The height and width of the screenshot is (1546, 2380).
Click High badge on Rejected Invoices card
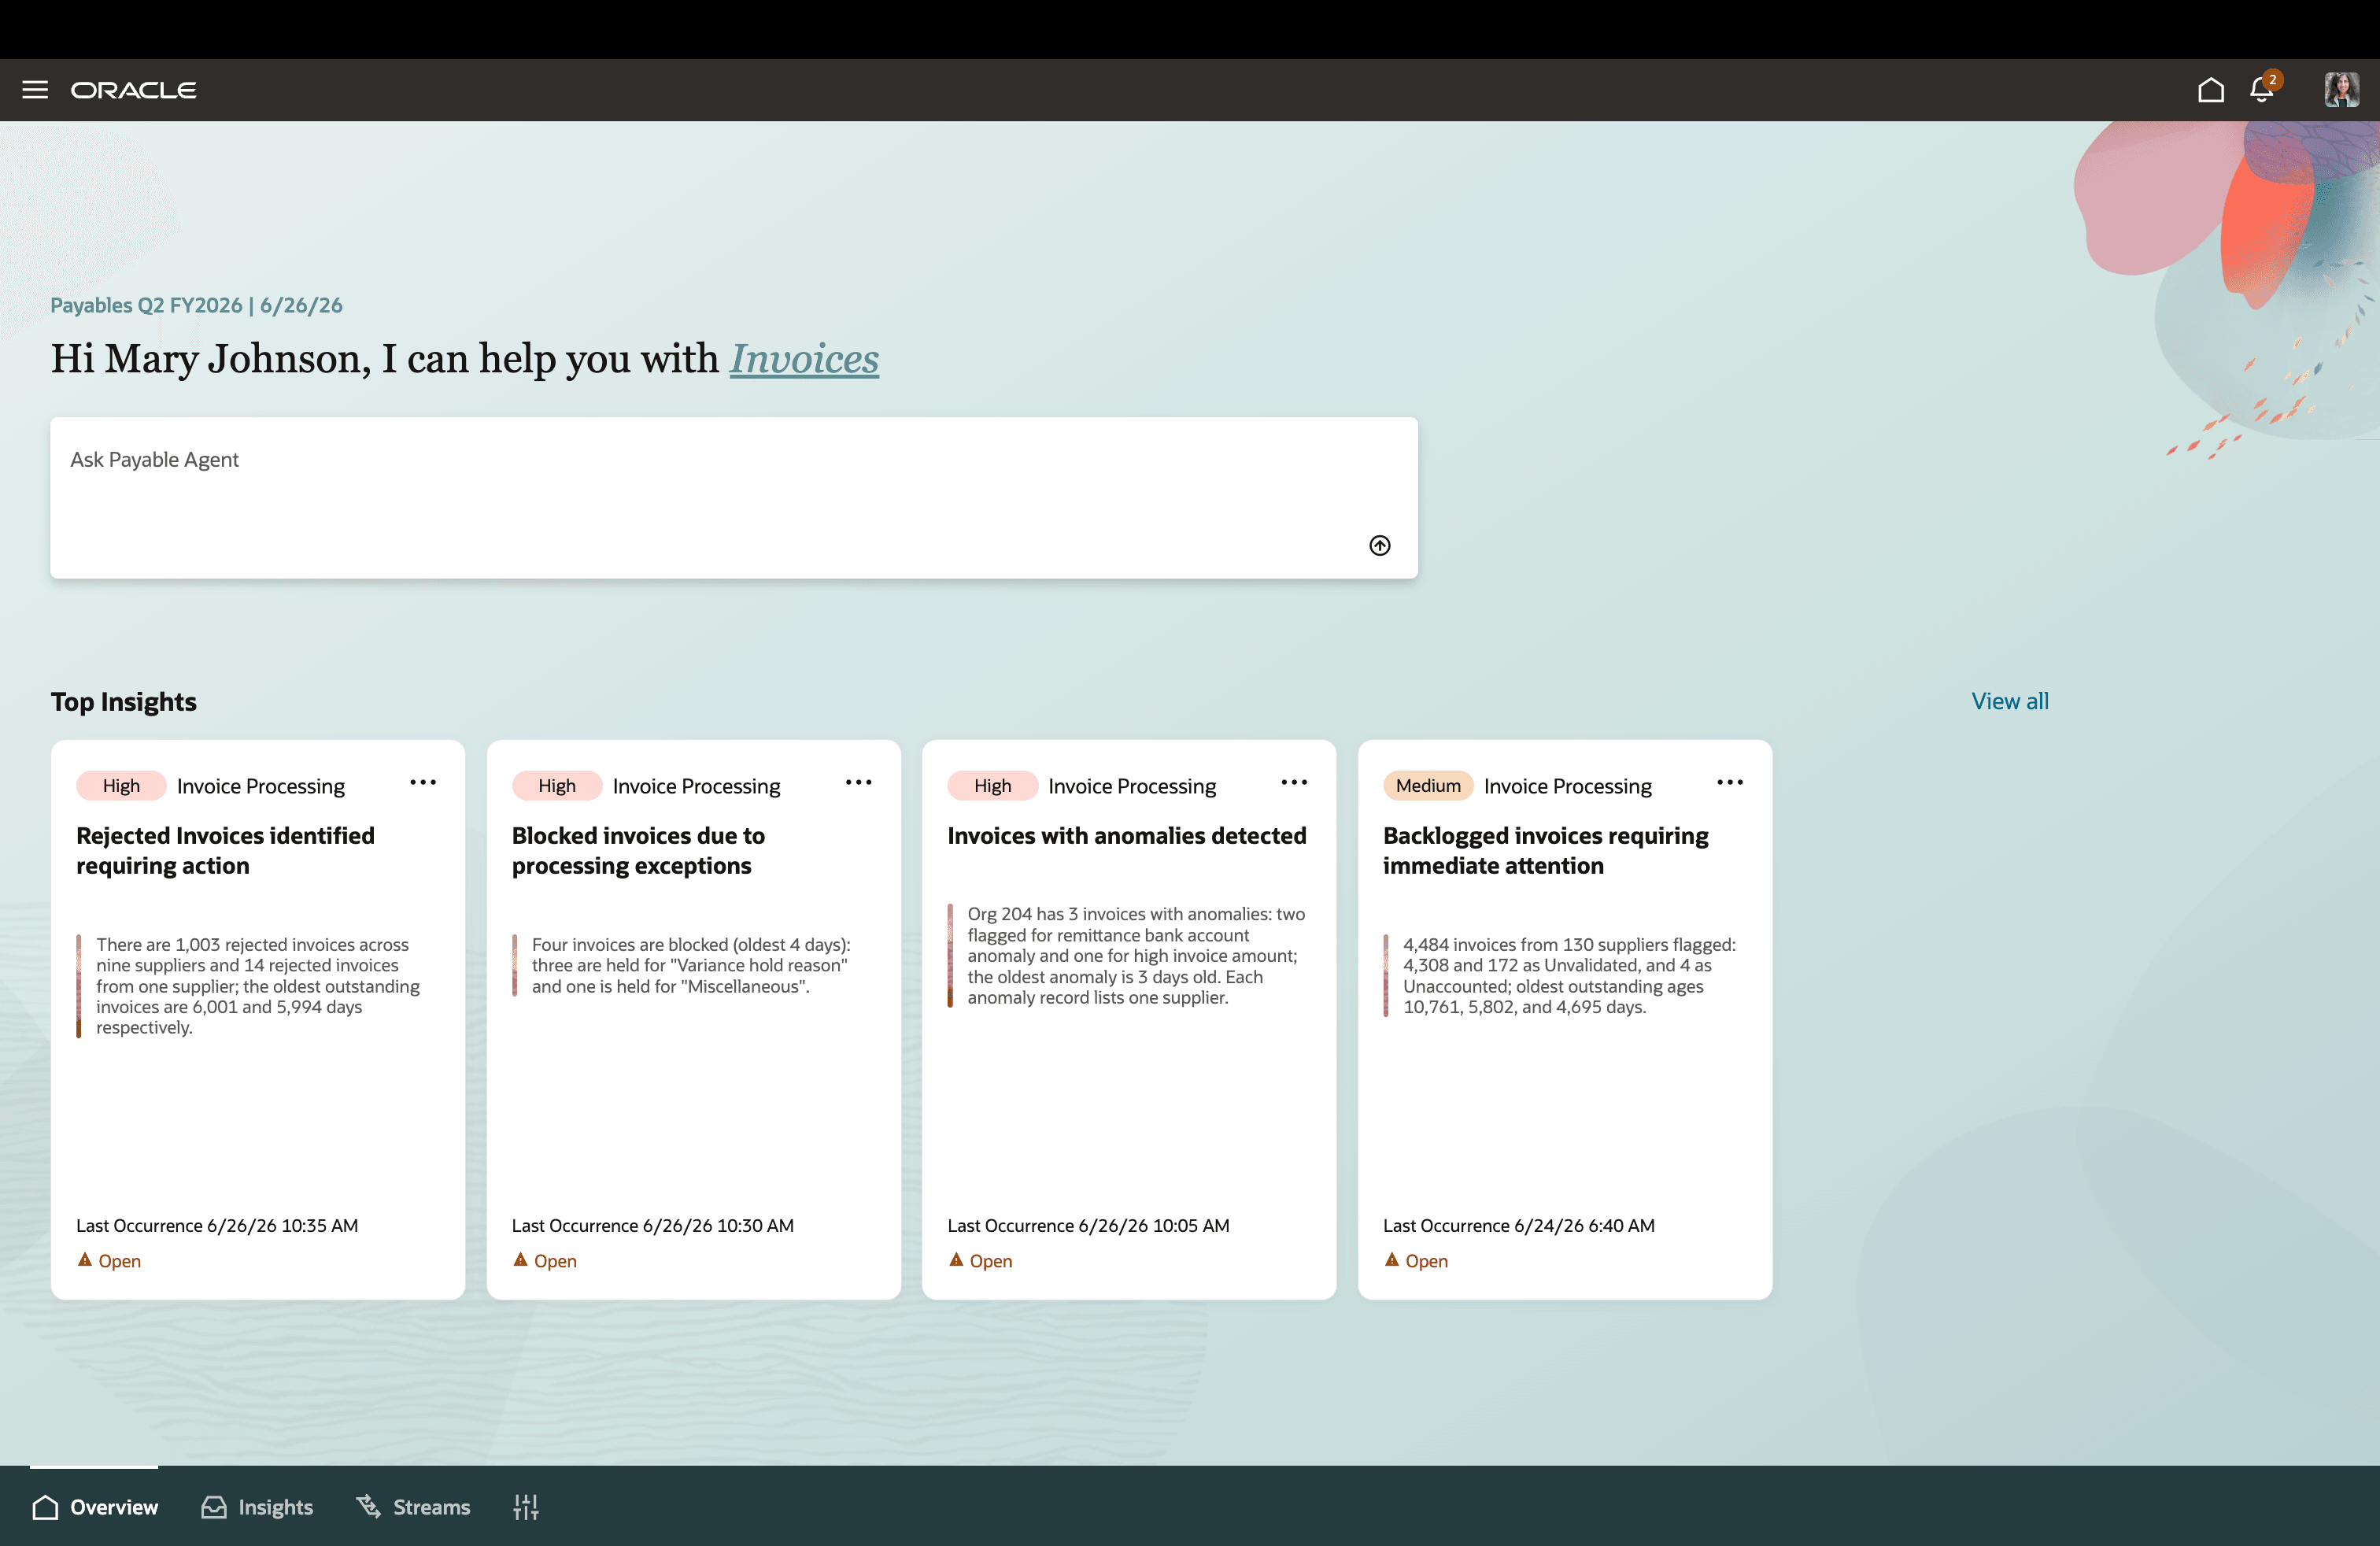click(121, 786)
